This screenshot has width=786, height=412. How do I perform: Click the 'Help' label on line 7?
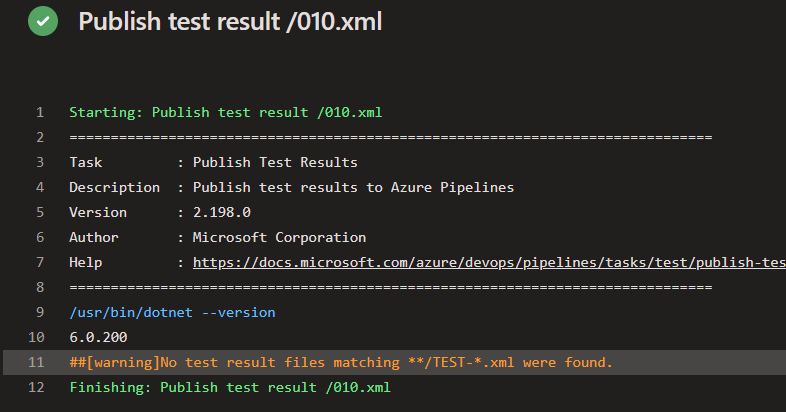click(x=86, y=263)
